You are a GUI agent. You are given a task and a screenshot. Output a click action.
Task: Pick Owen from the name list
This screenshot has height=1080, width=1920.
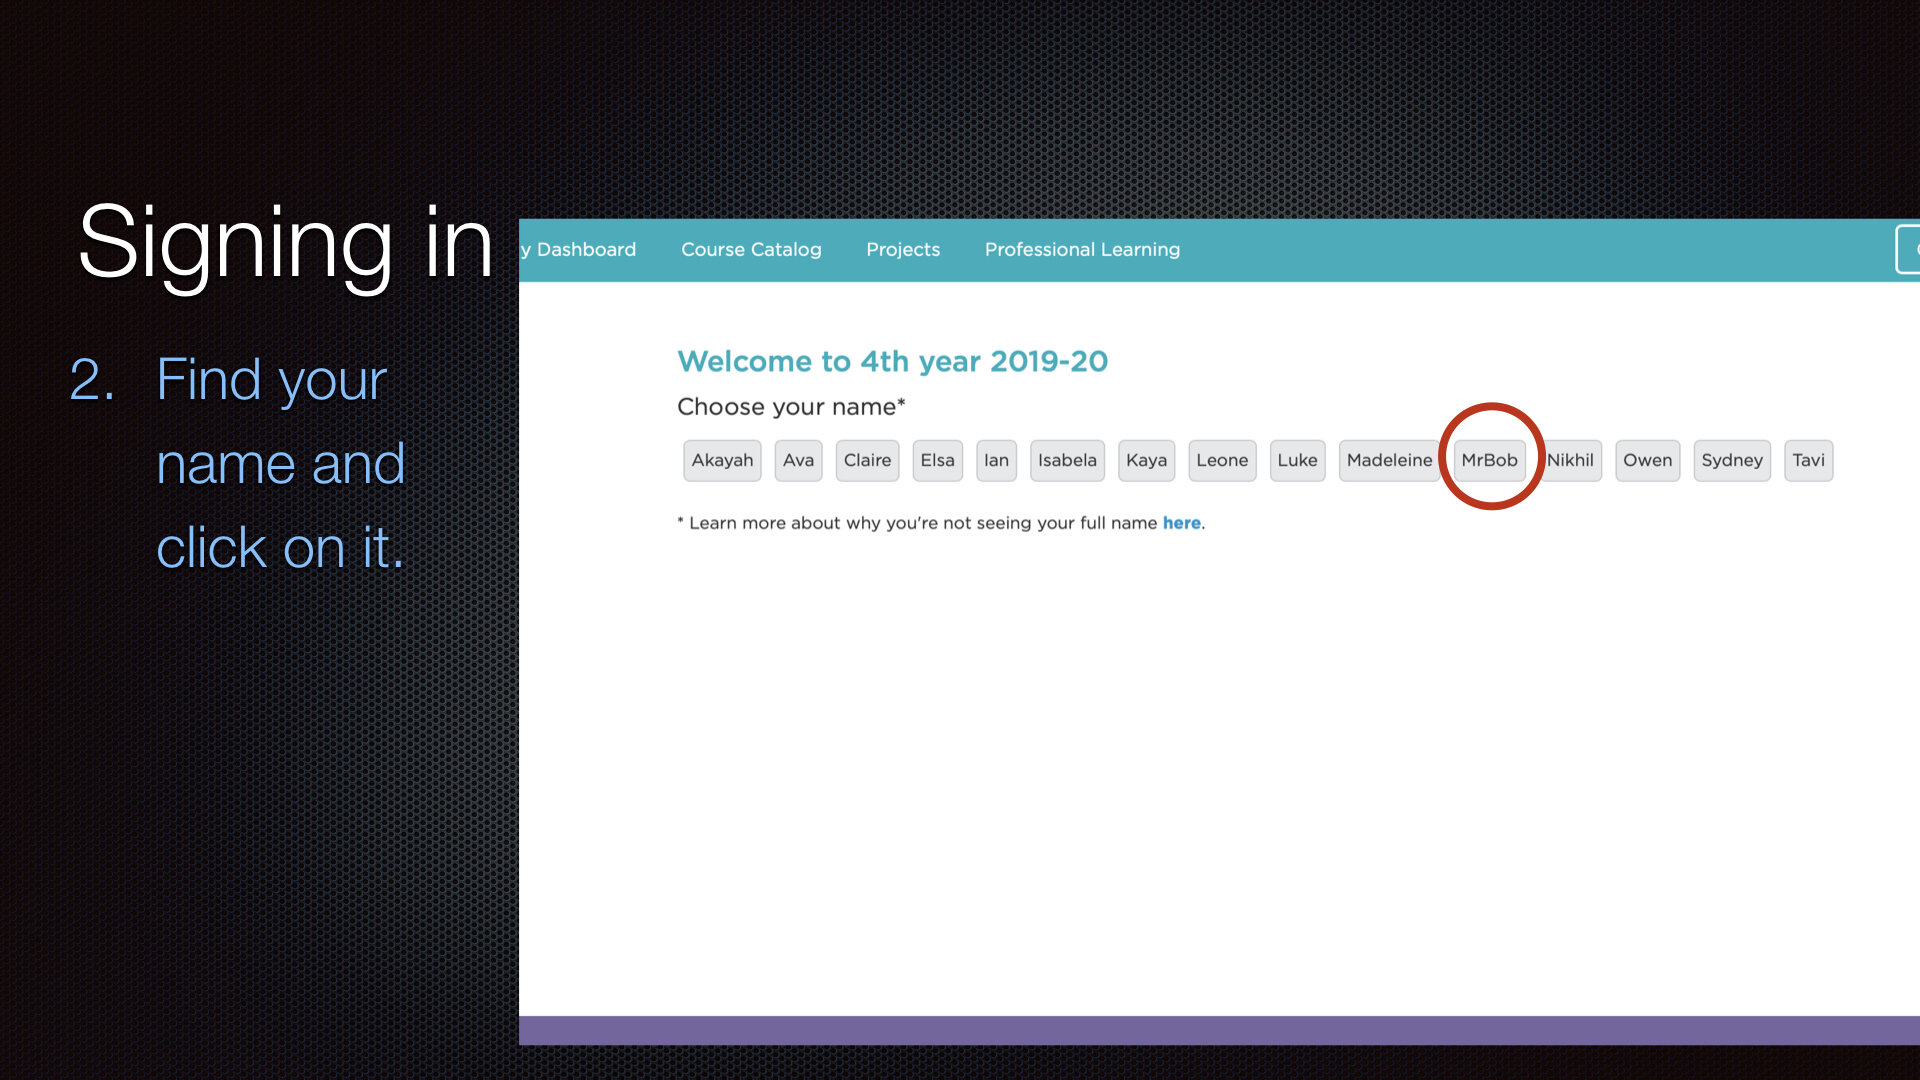click(1647, 461)
